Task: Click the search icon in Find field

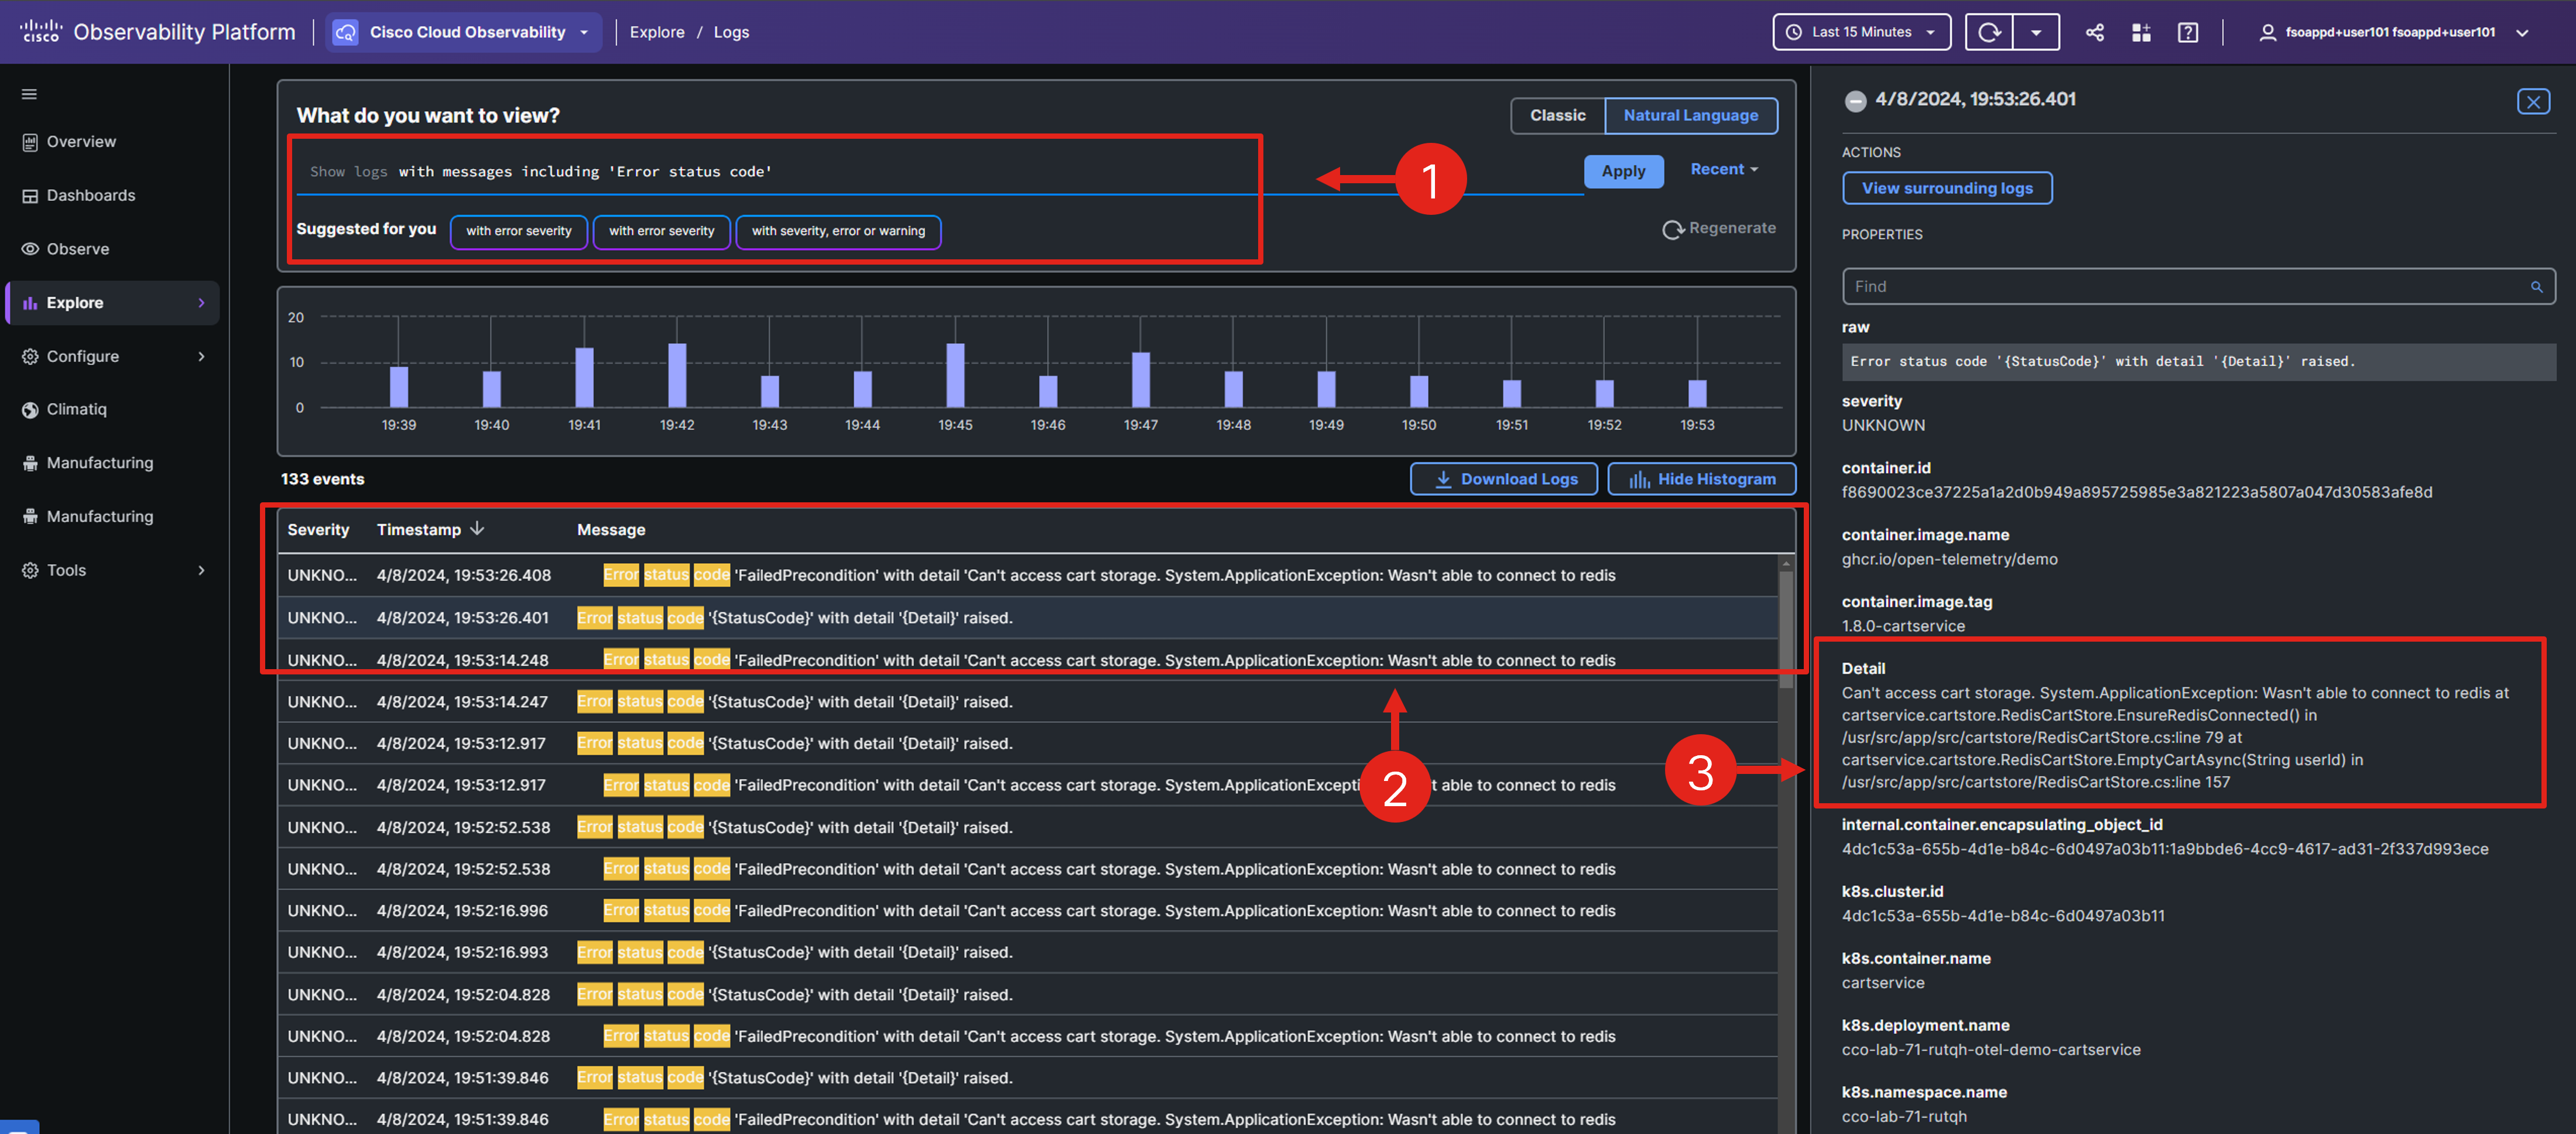Action: click(2536, 287)
